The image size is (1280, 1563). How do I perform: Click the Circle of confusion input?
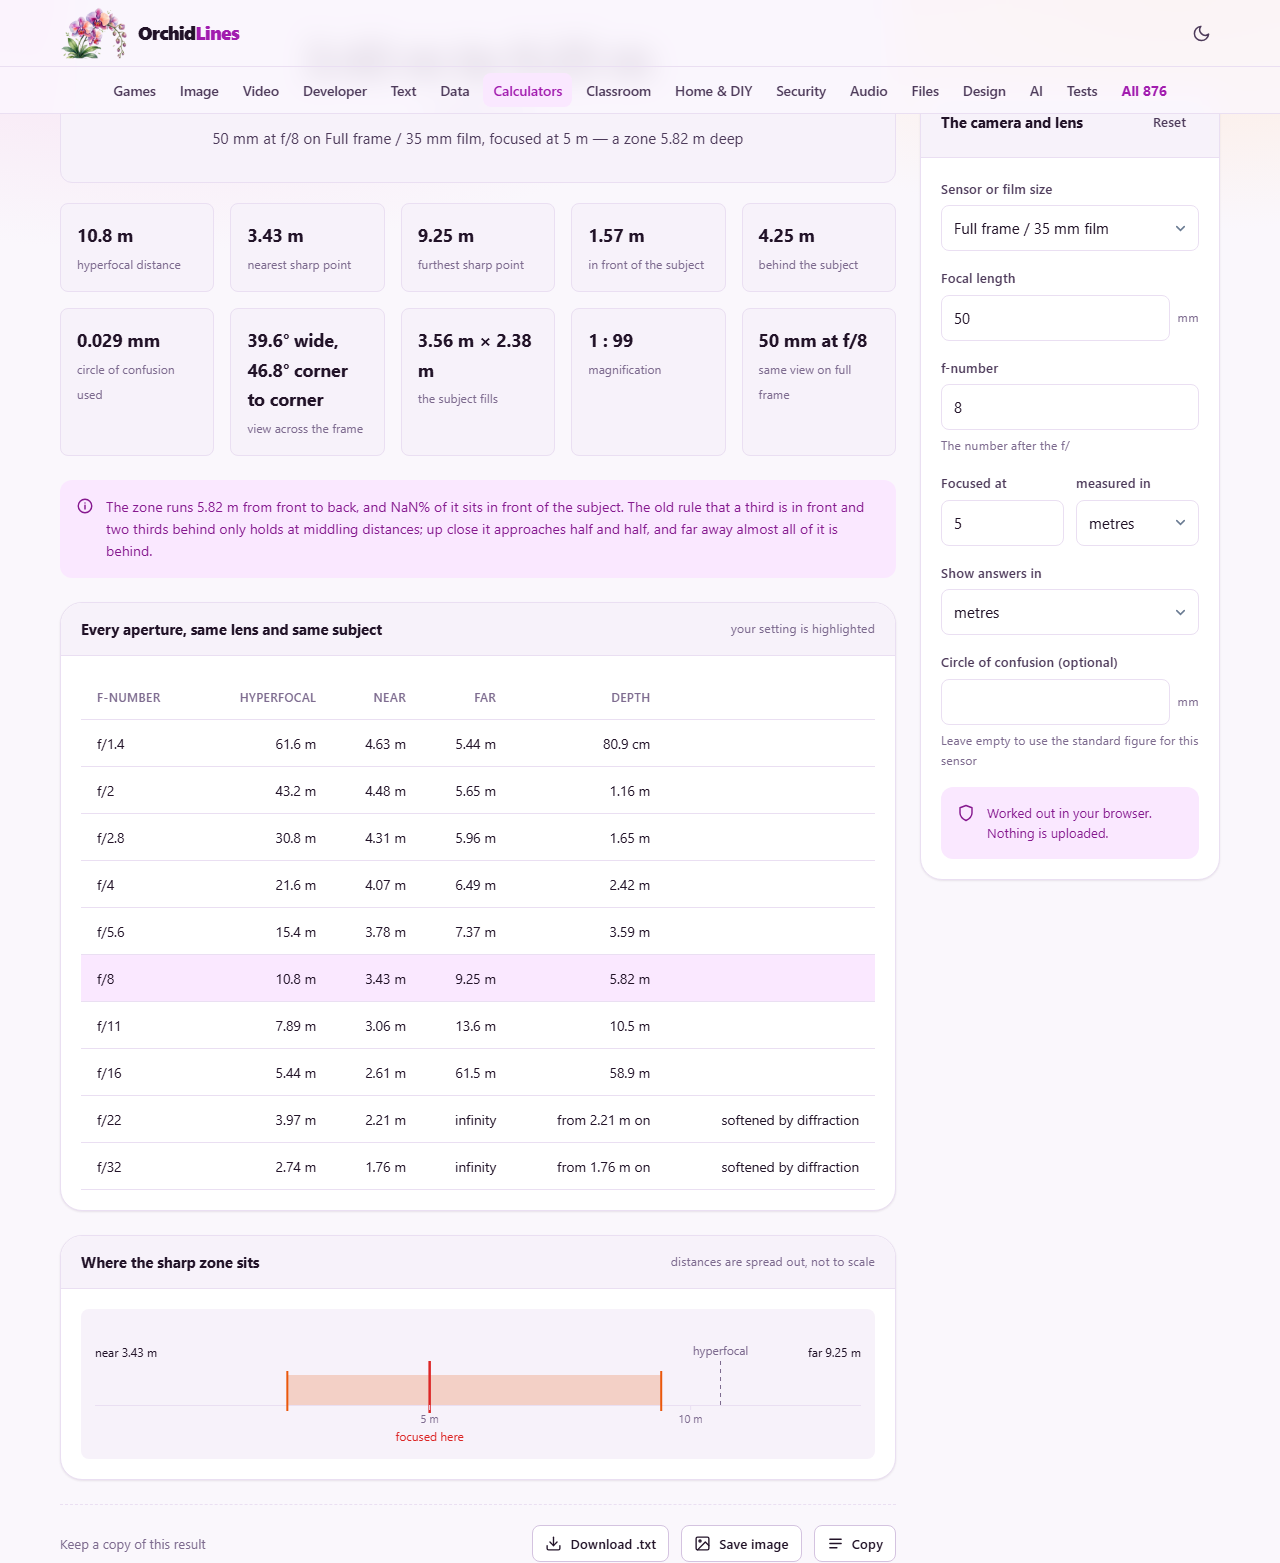click(1055, 702)
